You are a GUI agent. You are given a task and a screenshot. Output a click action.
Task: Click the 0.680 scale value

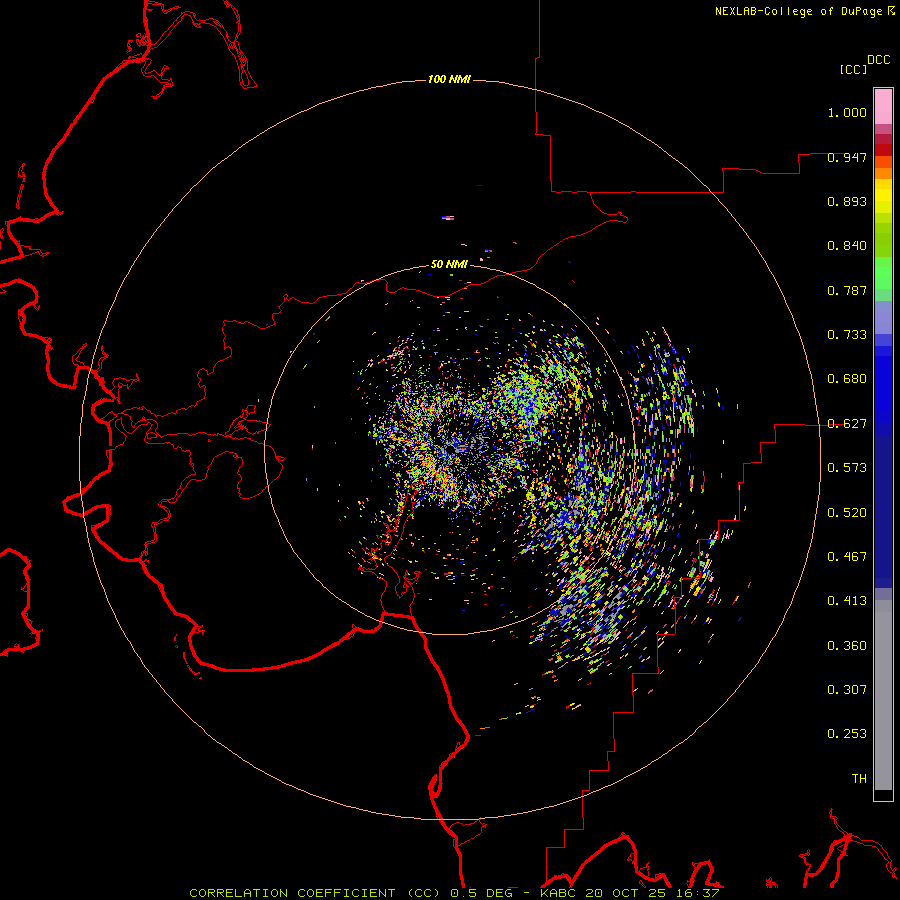847,379
